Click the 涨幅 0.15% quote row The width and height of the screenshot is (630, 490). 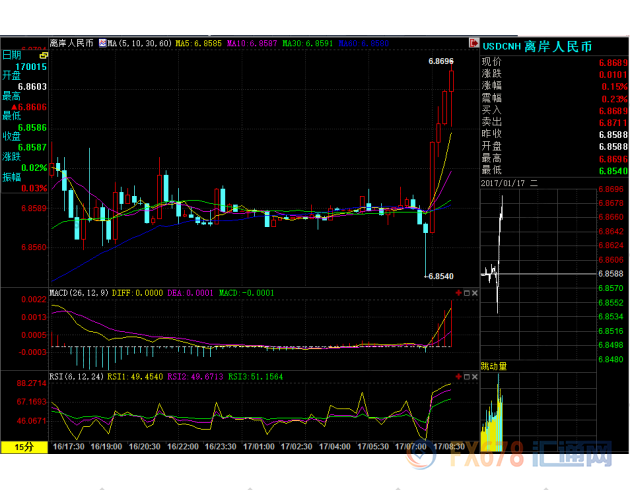(554, 86)
